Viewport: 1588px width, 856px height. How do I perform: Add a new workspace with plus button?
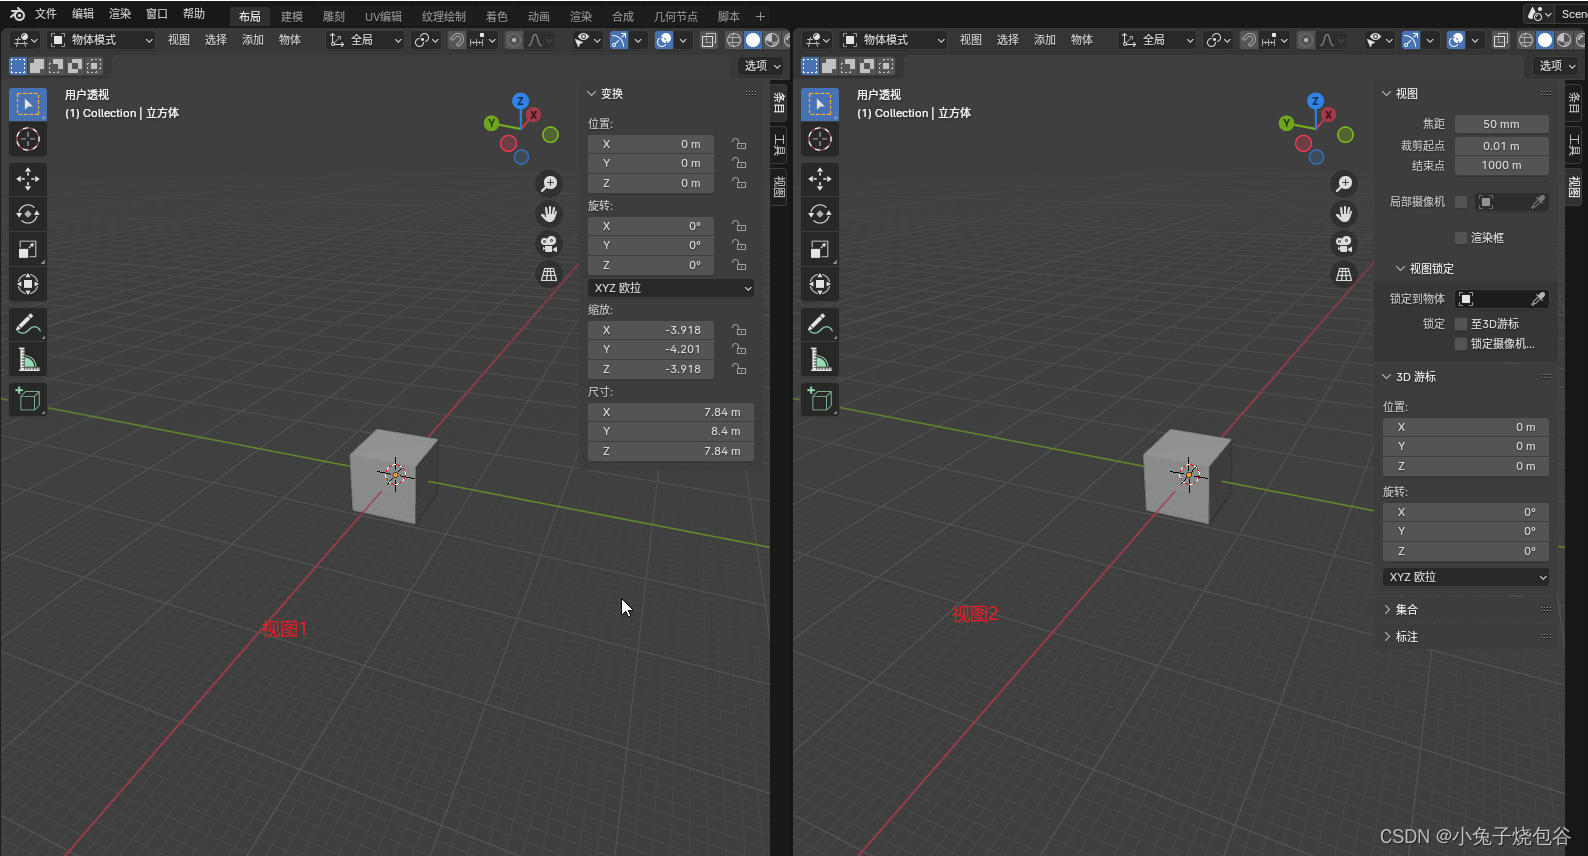tap(760, 16)
